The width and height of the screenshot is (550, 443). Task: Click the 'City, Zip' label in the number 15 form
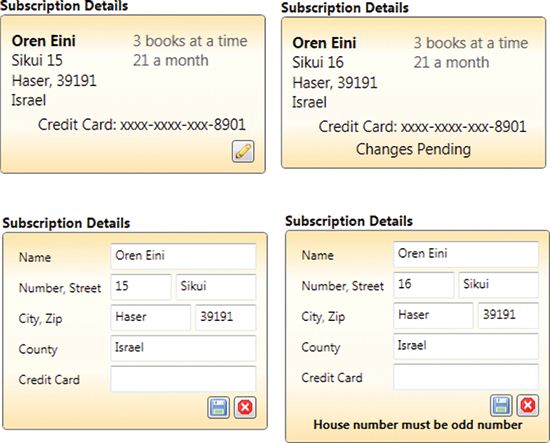tap(40, 319)
